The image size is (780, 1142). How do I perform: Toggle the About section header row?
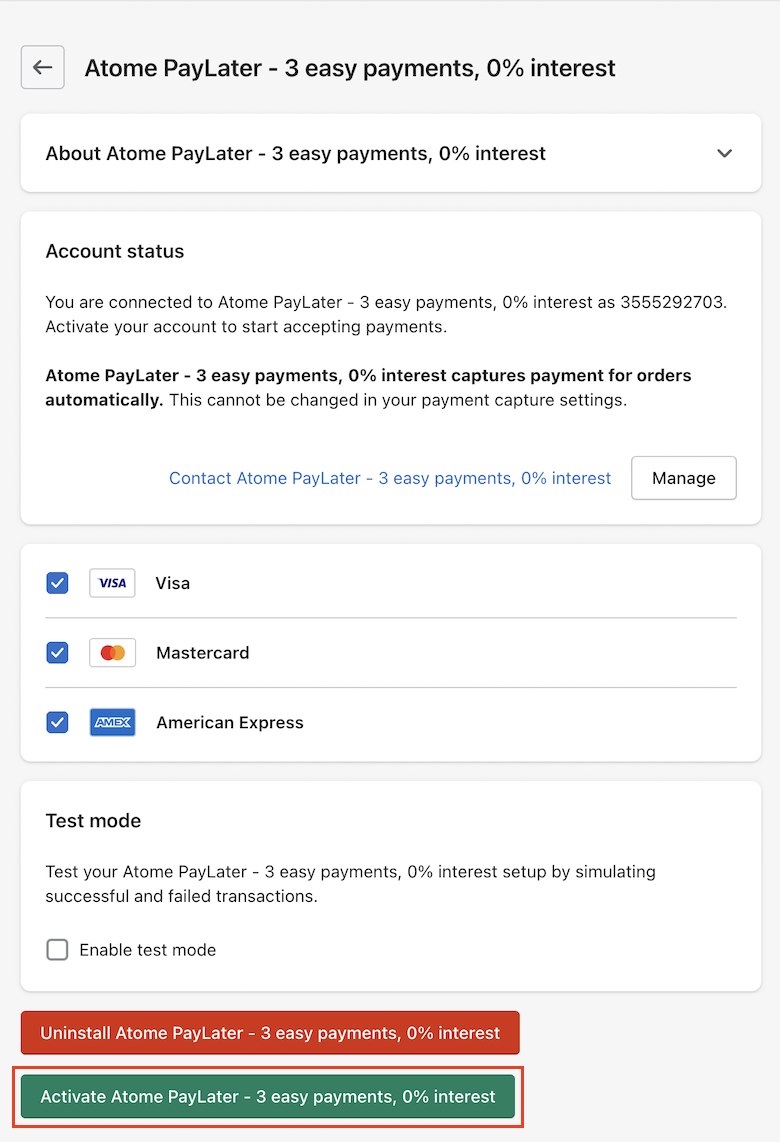(x=390, y=153)
